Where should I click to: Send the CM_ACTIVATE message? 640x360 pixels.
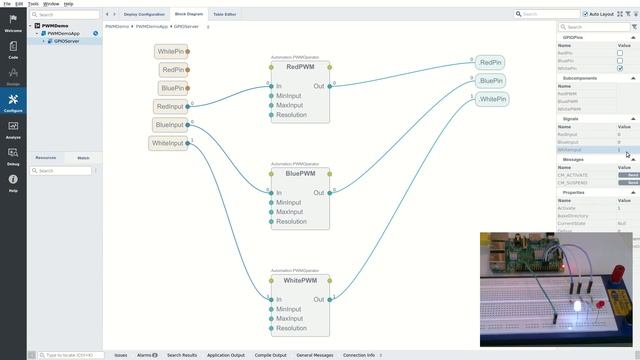pyautogui.click(x=629, y=175)
